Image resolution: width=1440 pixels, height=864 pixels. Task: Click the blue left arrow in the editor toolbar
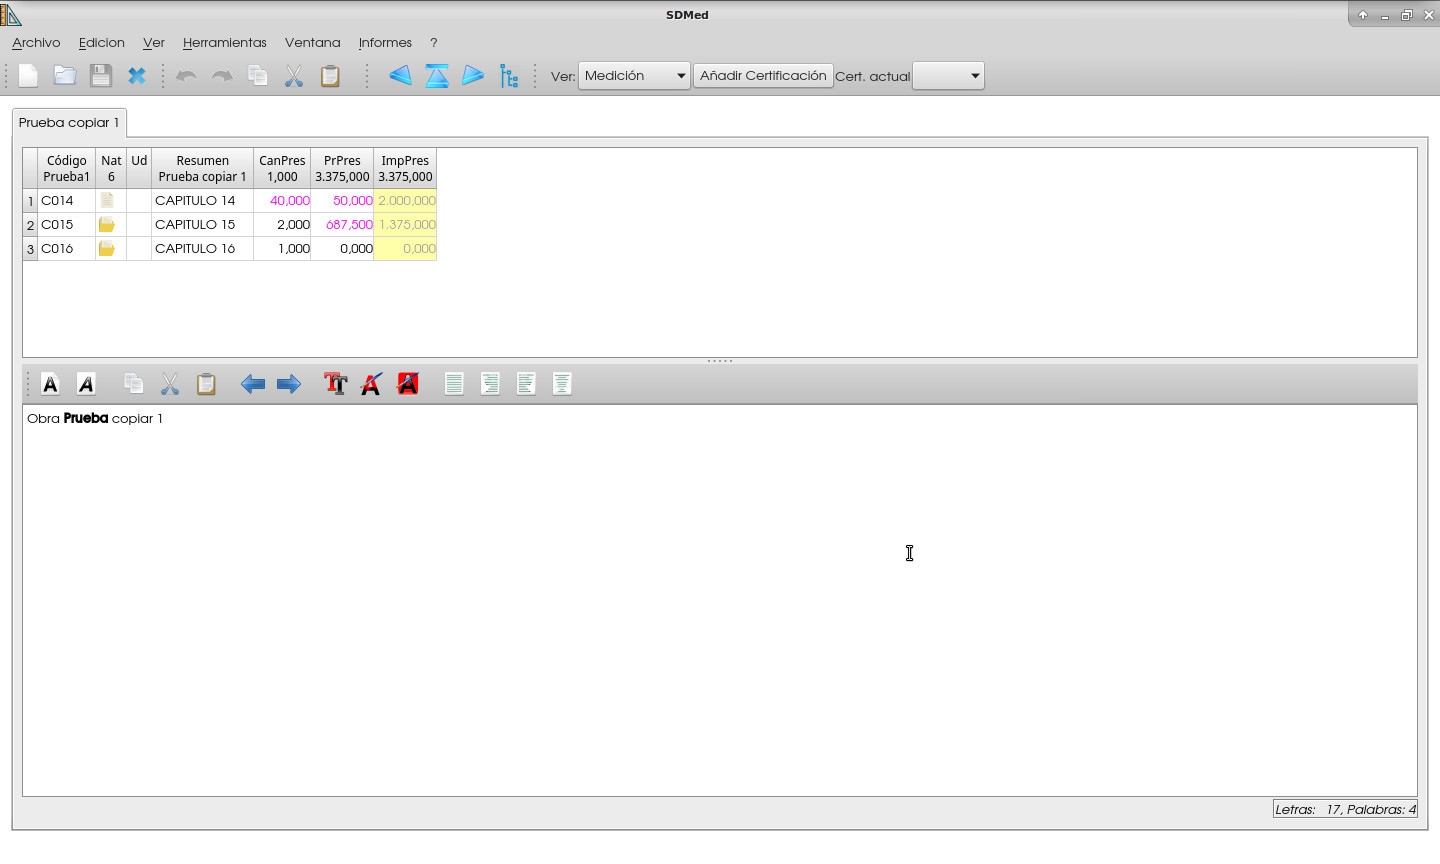pos(253,384)
